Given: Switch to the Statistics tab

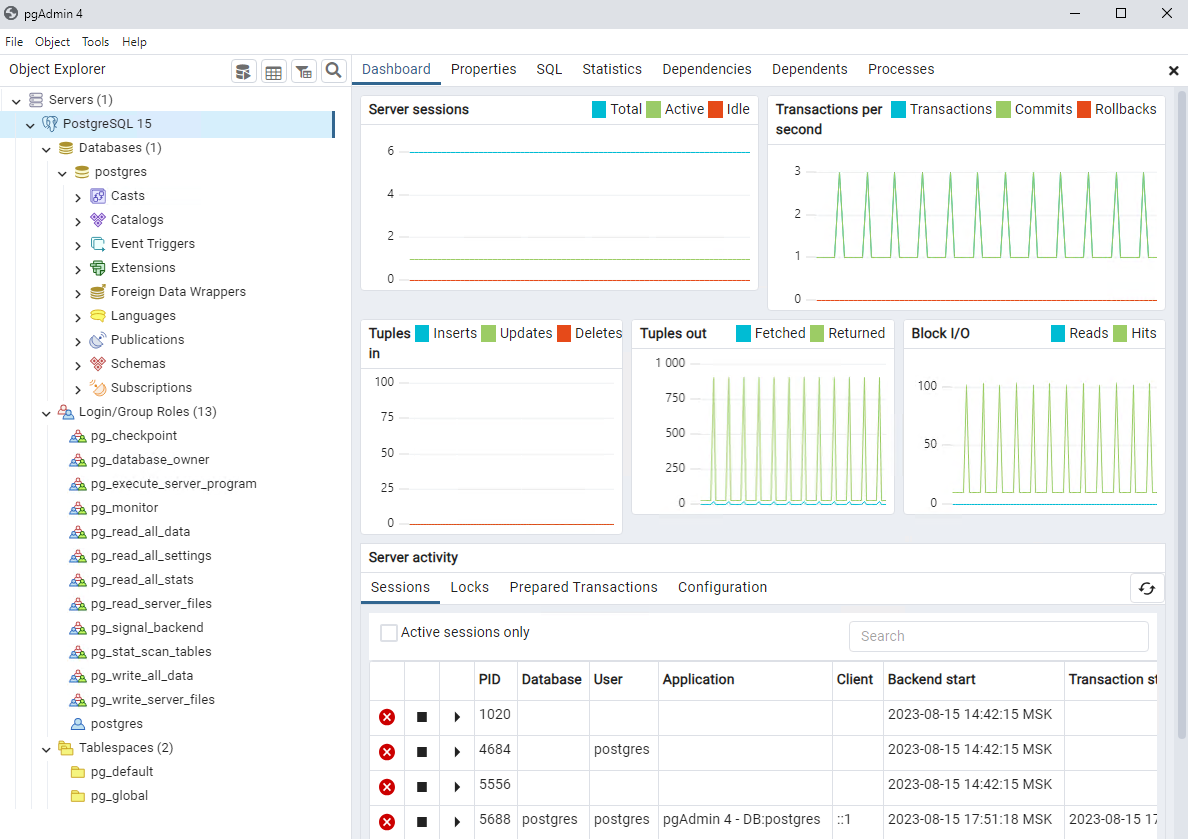Looking at the screenshot, I should pyautogui.click(x=611, y=69).
